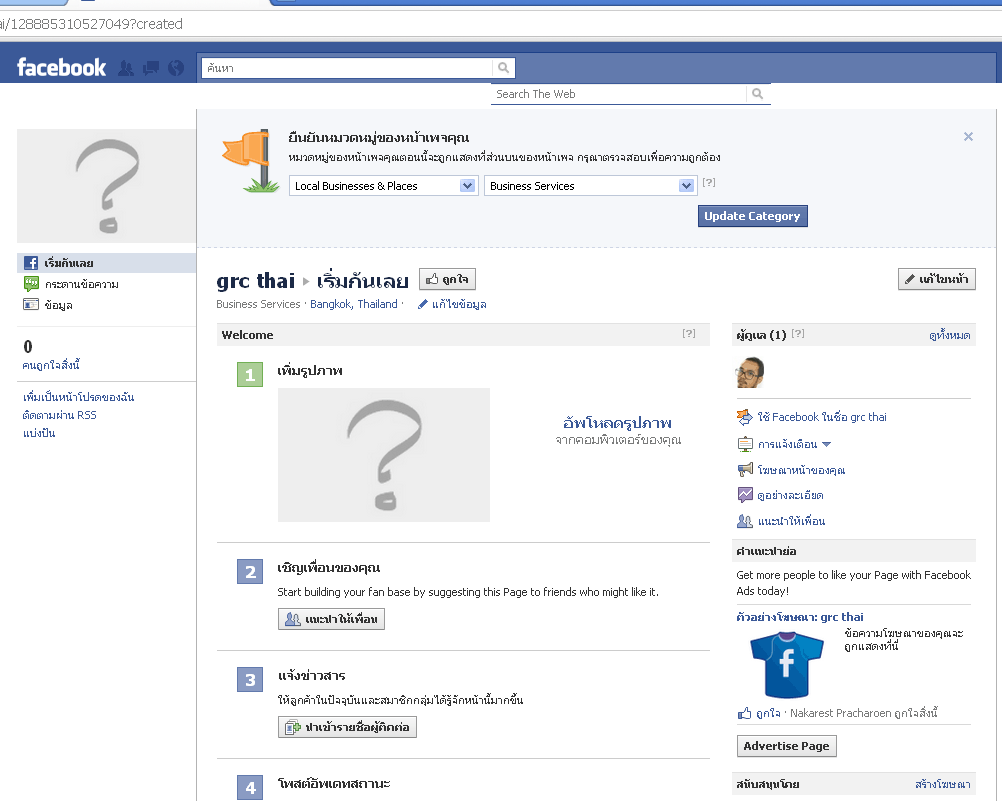Open messages icon in header
This screenshot has height=801, width=1002.
coord(151,68)
